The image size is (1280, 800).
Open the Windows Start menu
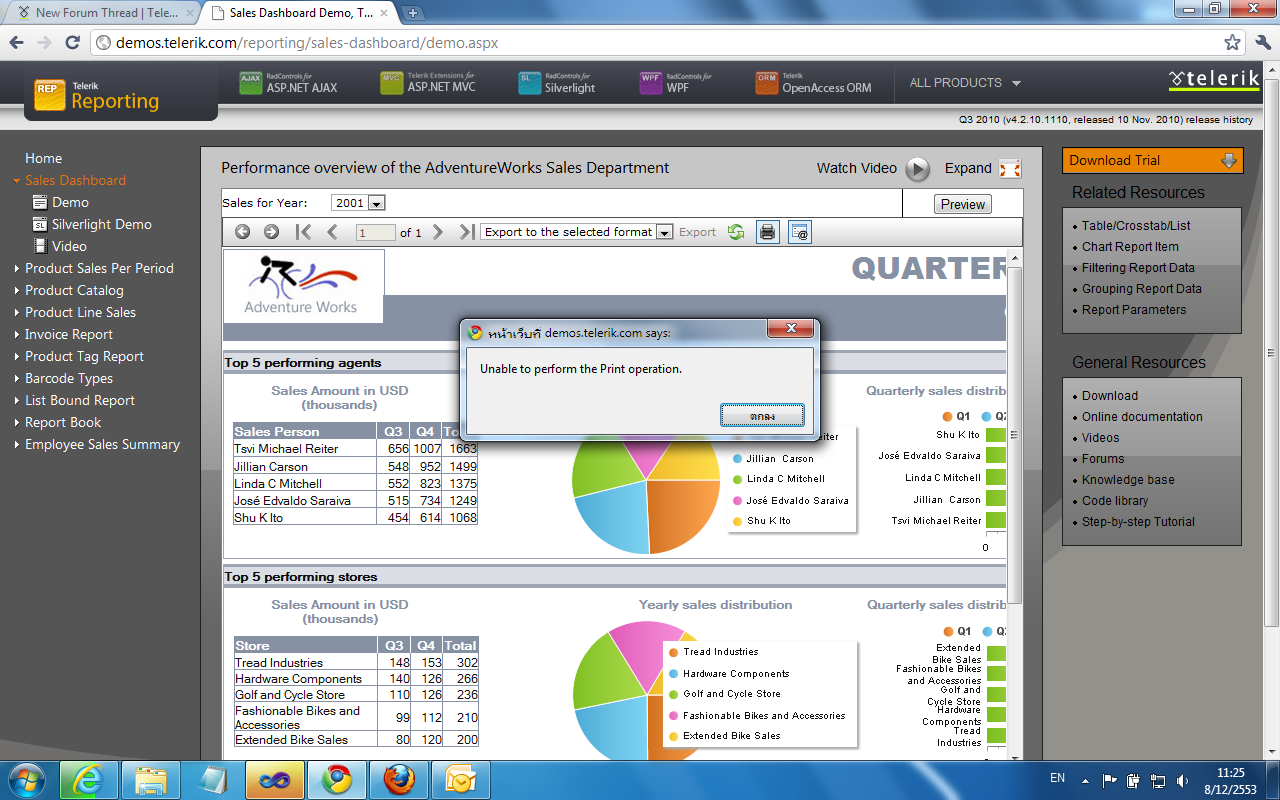[x=26, y=778]
